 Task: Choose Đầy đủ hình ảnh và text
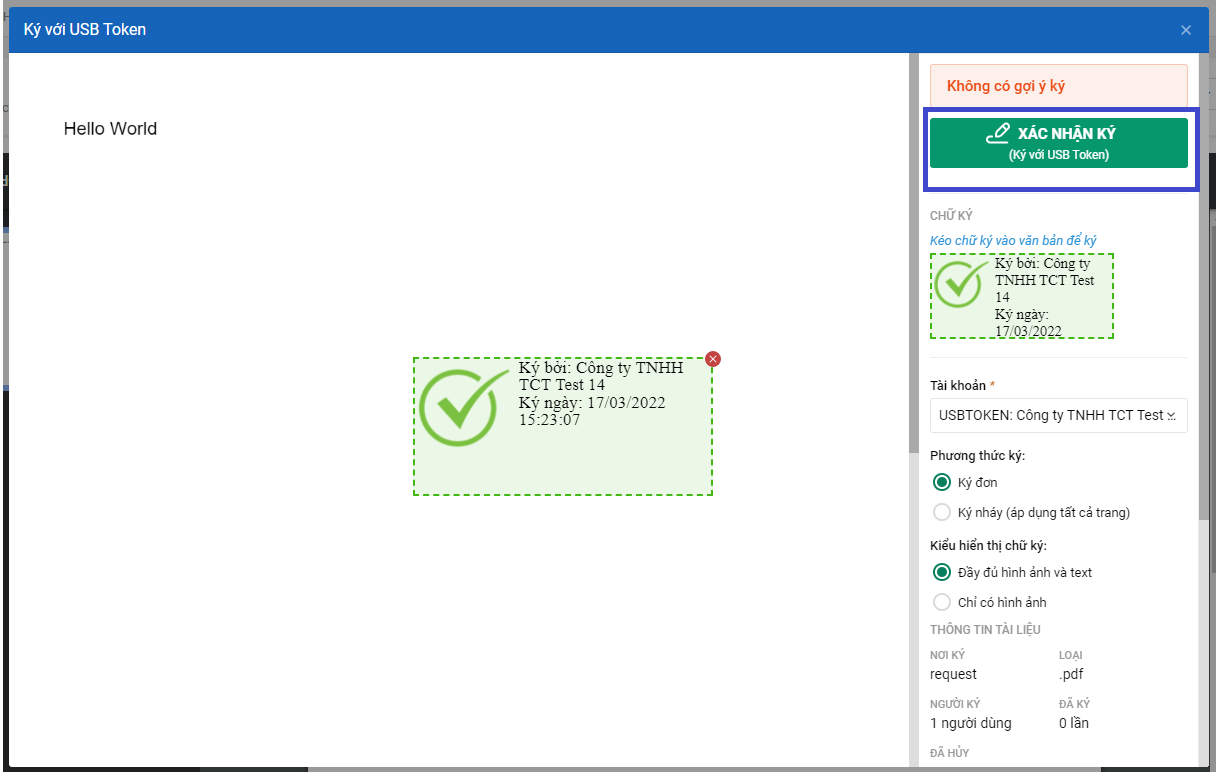941,572
